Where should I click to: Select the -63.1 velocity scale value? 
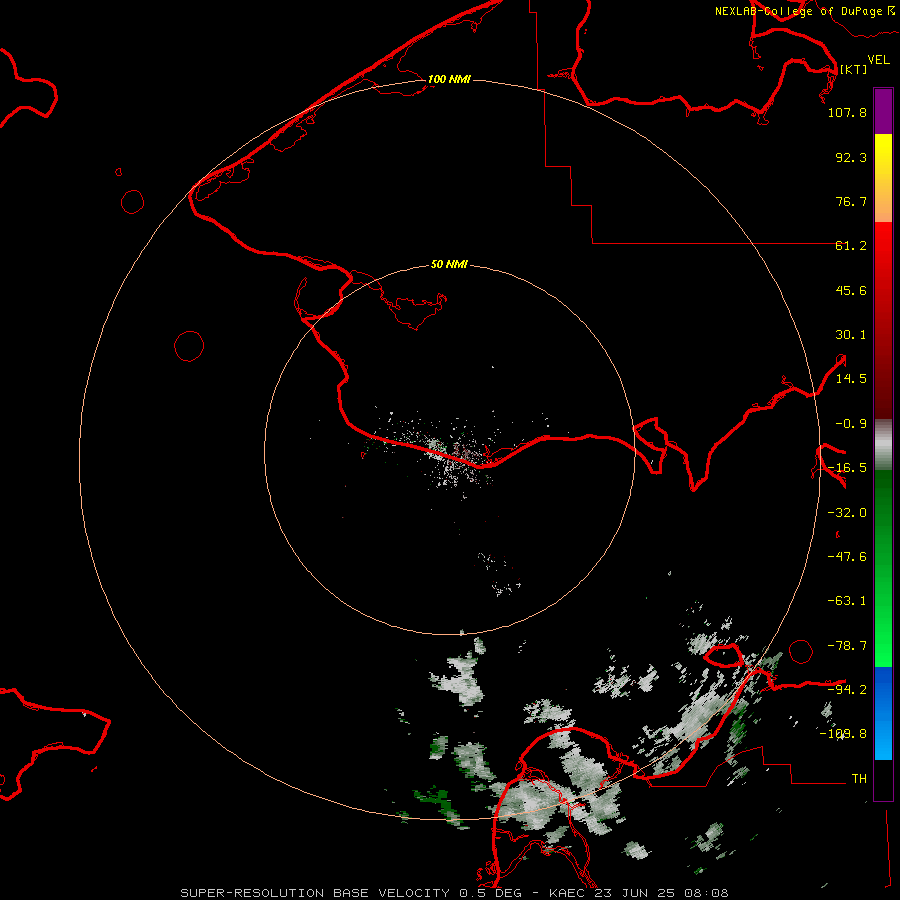click(x=847, y=601)
